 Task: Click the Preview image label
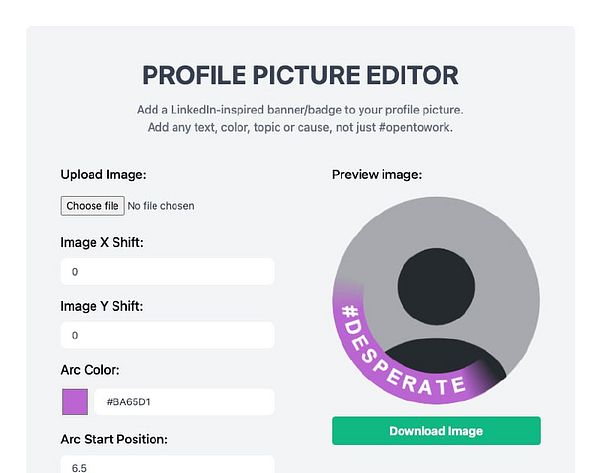(377, 174)
